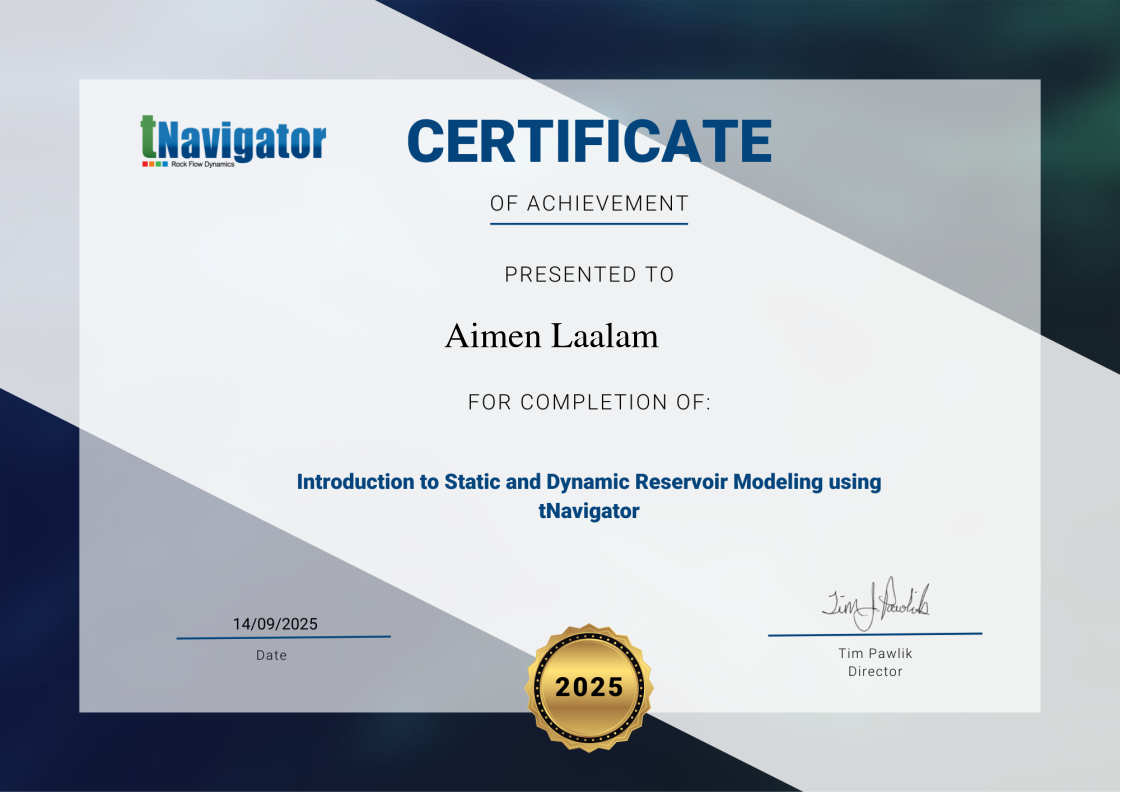Click the recipient name Aimen Laalam
1123x794 pixels.
tap(551, 337)
